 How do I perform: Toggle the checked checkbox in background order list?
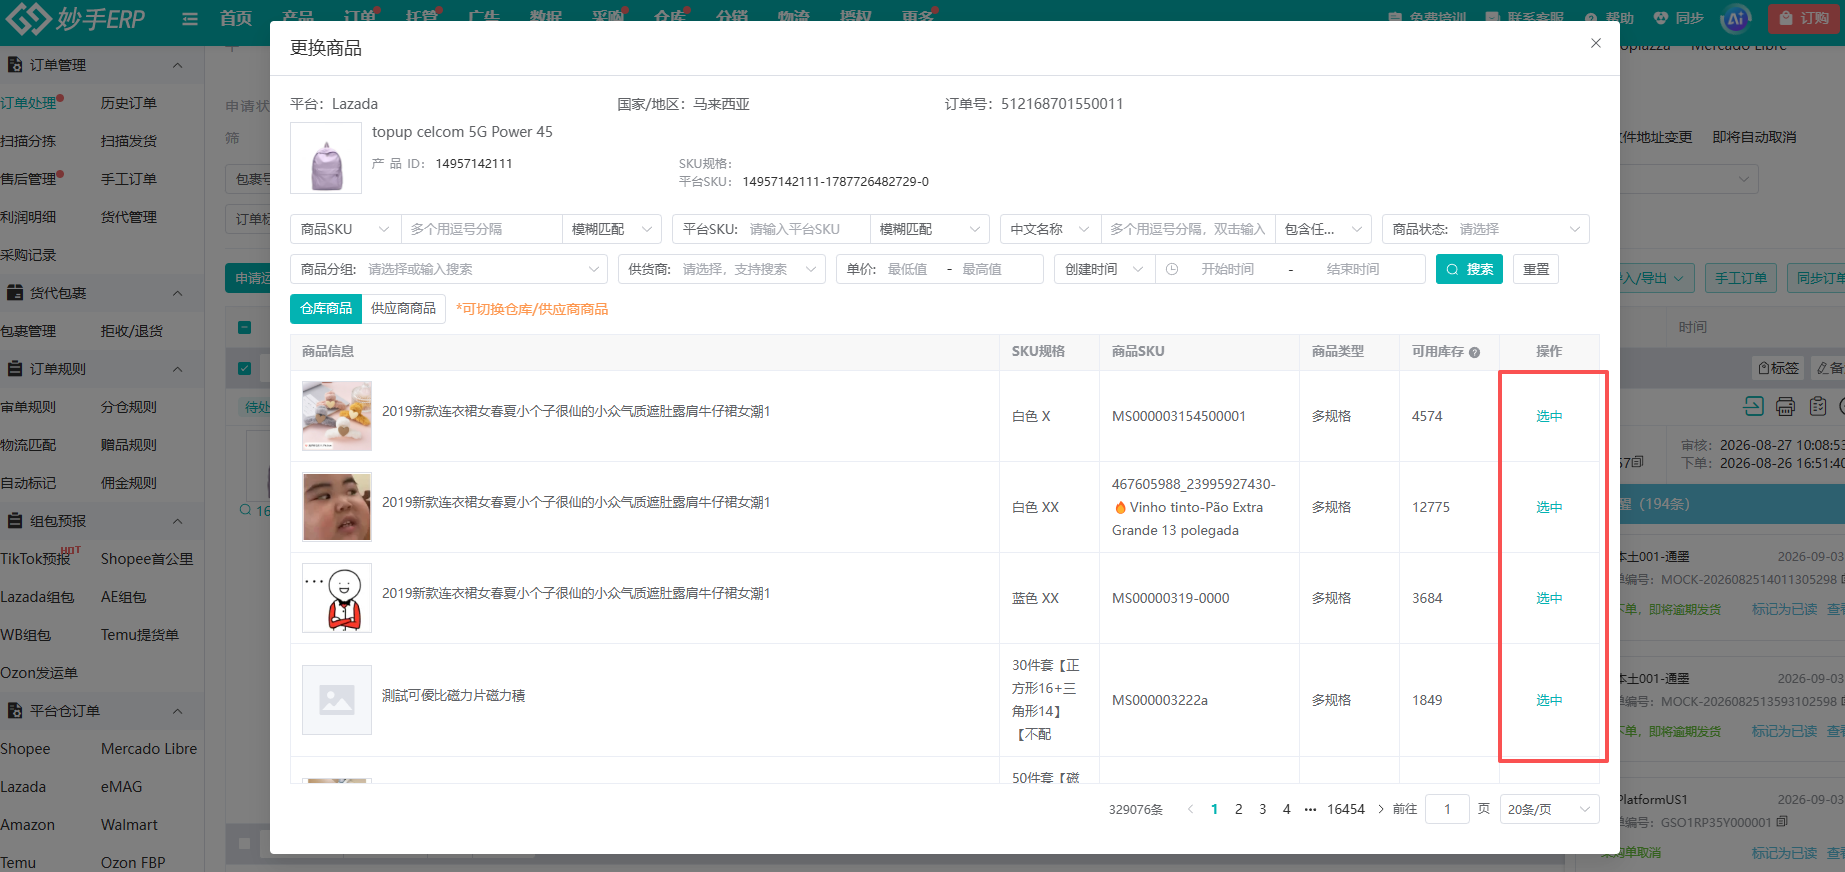coord(244,368)
